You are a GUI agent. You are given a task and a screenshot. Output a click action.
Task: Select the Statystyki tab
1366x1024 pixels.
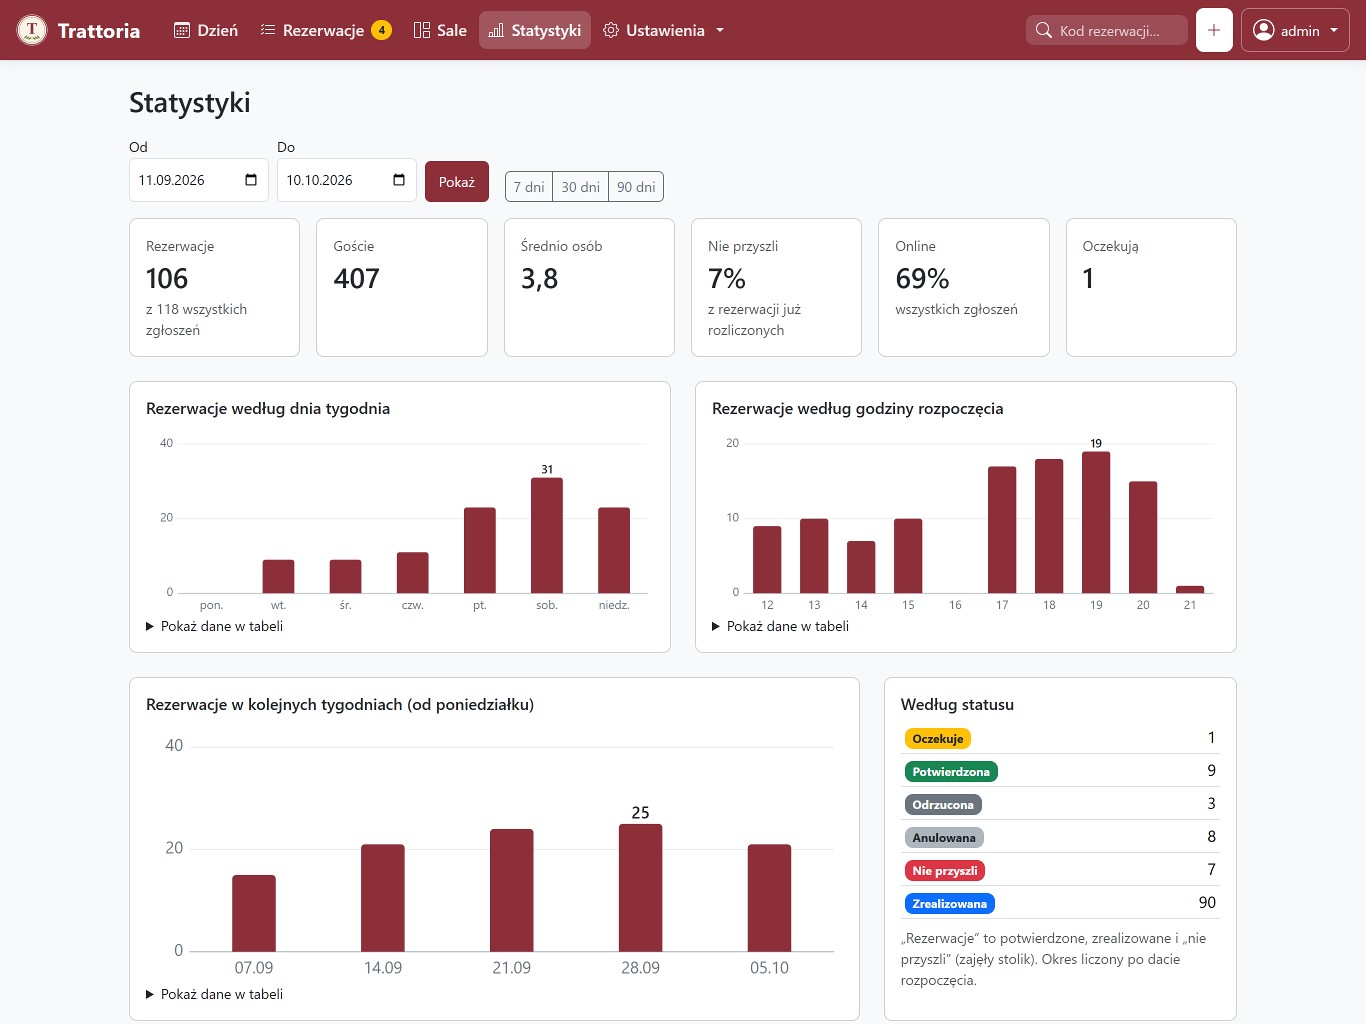click(x=535, y=30)
